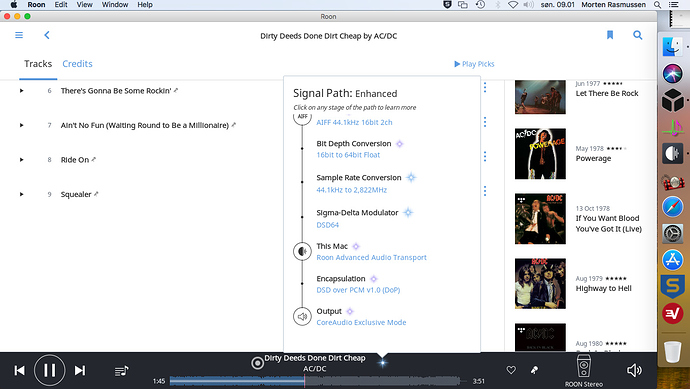The image size is (690, 389).
Task: Pause playback with the pause button
Action: [x=49, y=370]
